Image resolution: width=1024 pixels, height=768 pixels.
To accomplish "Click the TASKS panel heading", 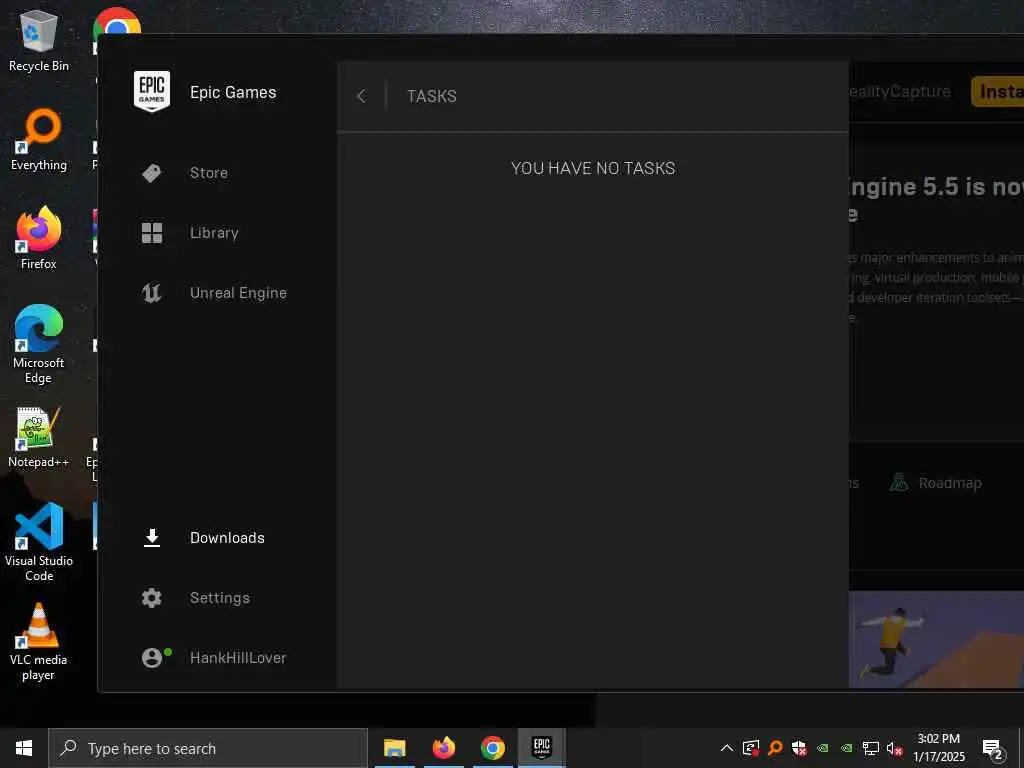I will tap(432, 96).
